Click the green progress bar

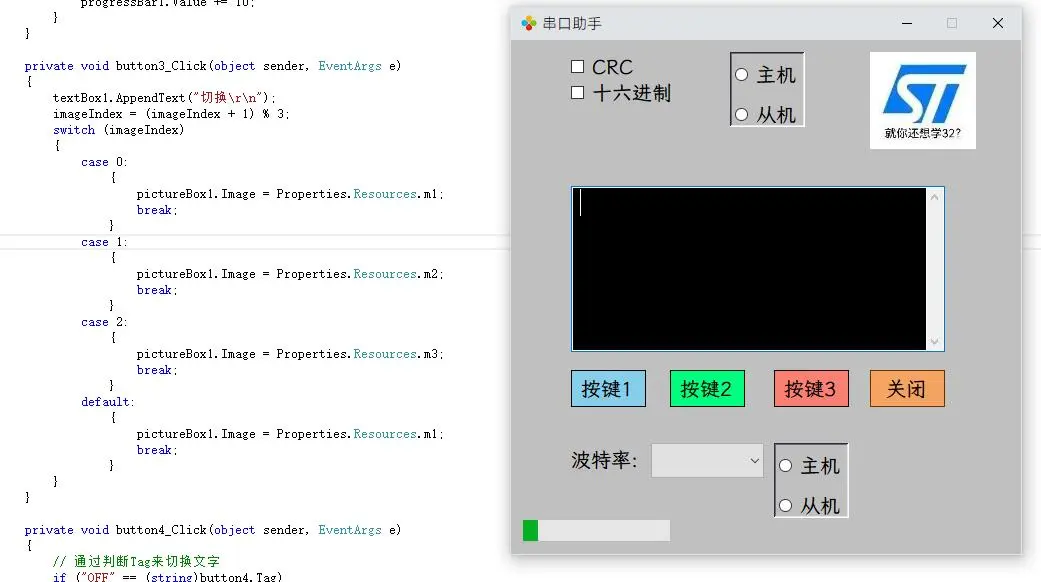596,530
